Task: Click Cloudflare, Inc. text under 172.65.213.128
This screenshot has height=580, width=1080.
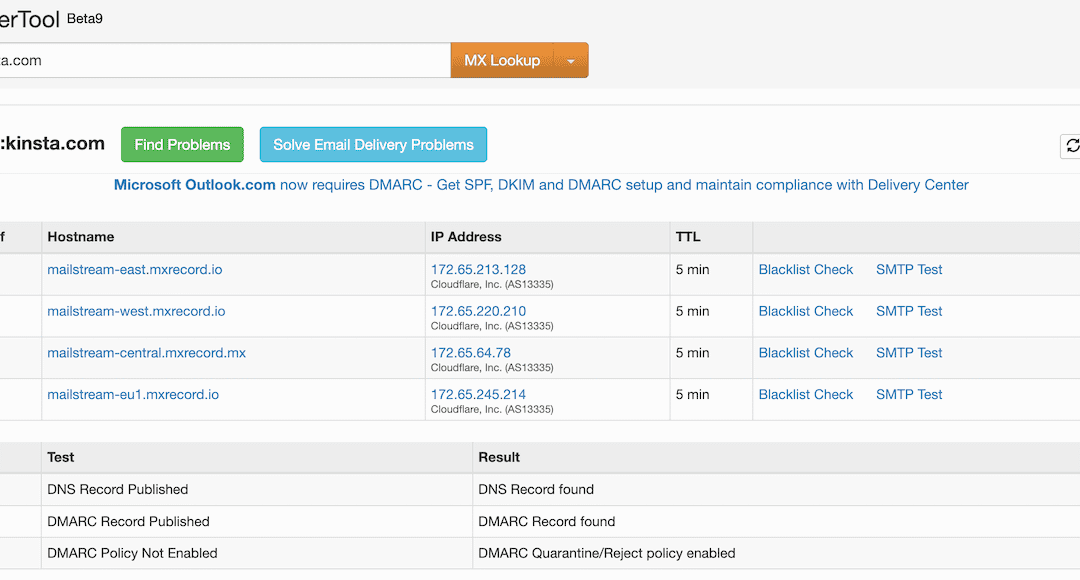Action: pyautogui.click(x=492, y=284)
